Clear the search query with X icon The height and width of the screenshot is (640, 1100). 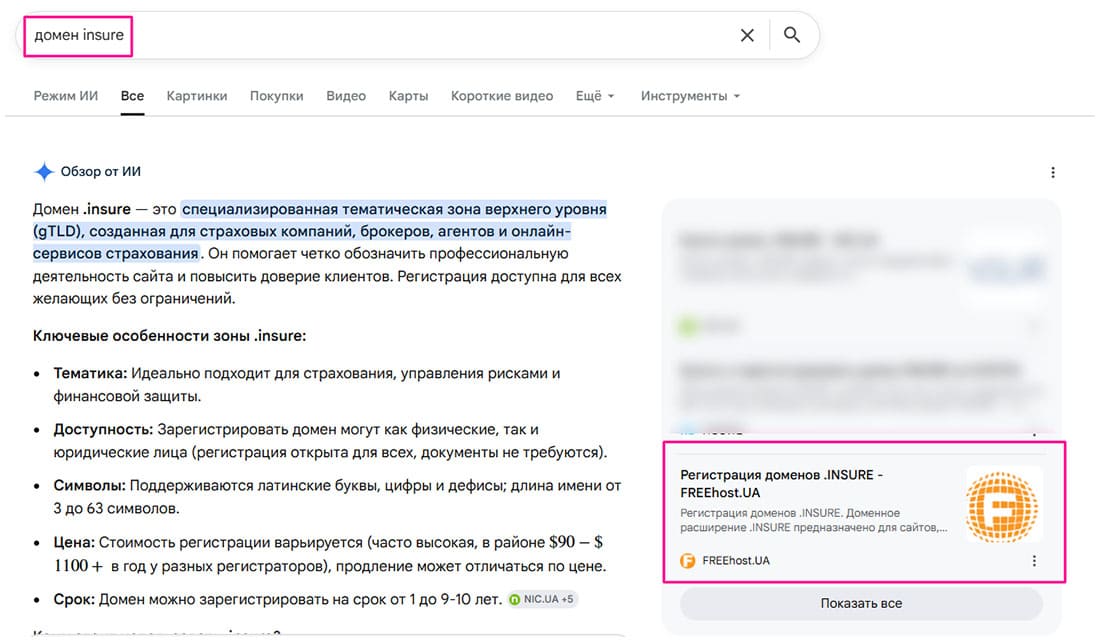pyautogui.click(x=747, y=35)
